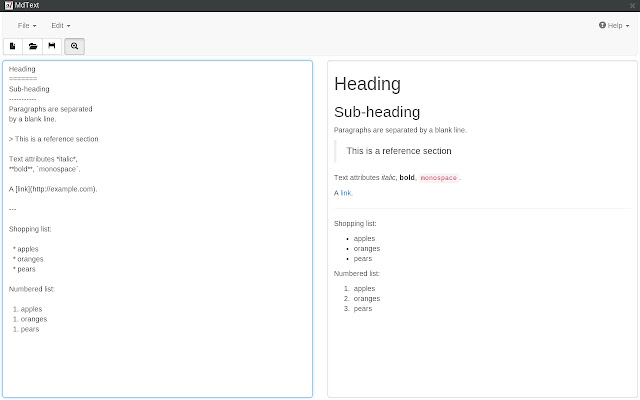Click 'Sub-heading' title in the preview pane

pyautogui.click(x=377, y=112)
